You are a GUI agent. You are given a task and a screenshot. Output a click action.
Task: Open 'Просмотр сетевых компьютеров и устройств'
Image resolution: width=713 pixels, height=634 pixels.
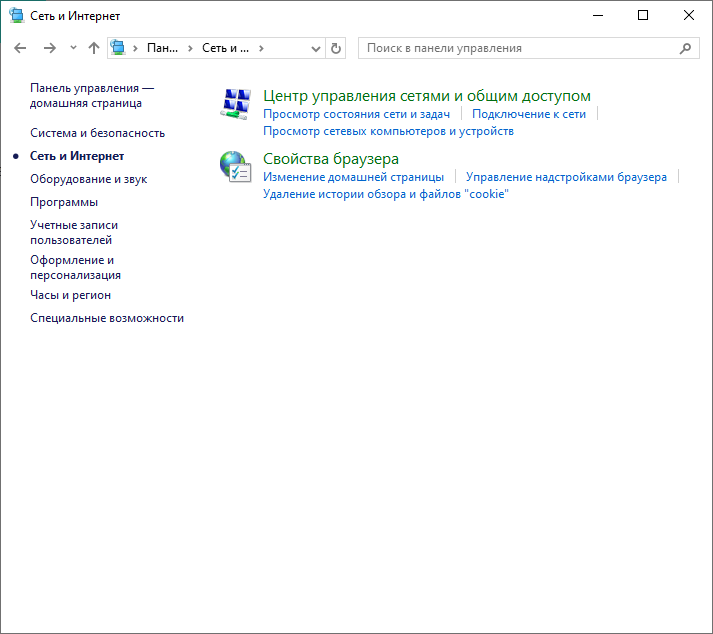coord(388,131)
